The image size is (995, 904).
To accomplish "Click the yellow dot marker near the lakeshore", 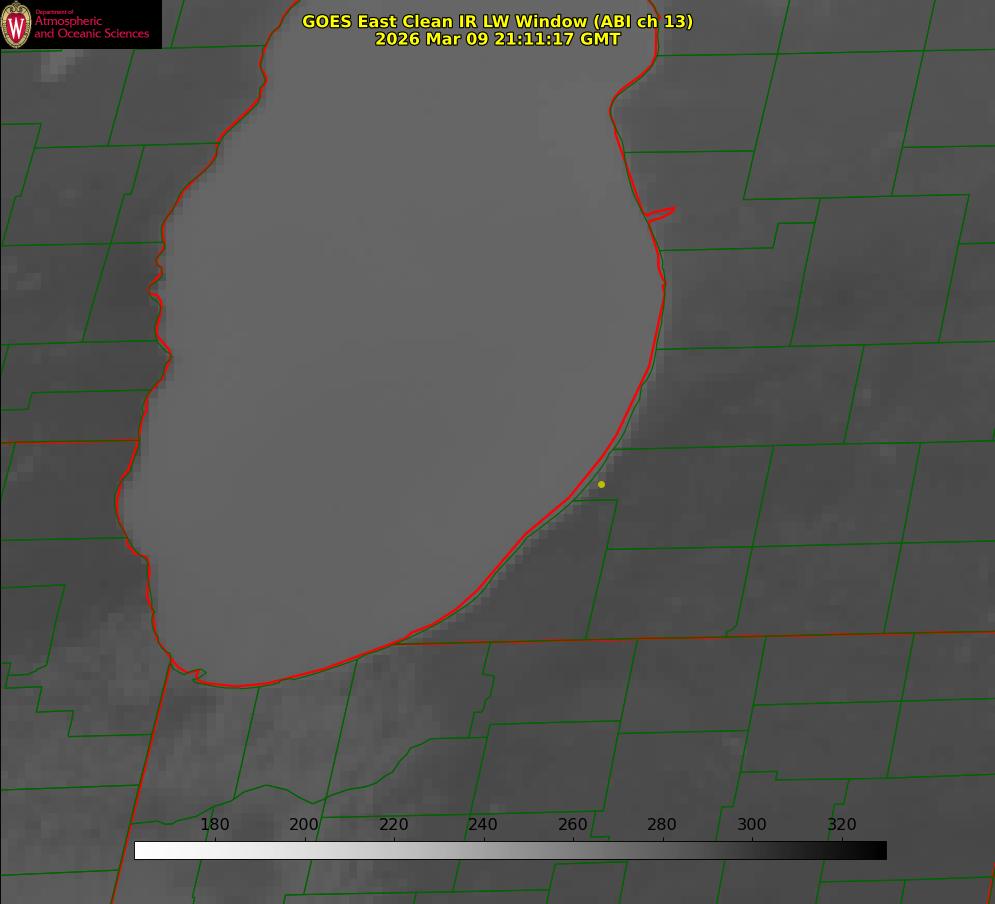I will click(601, 485).
